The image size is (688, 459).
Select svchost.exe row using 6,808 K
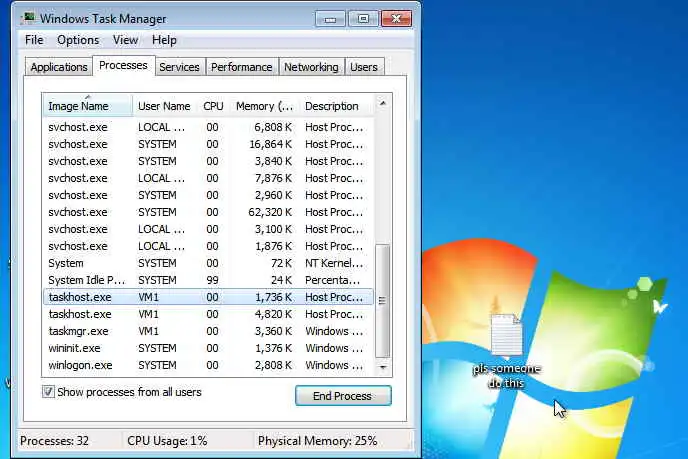point(208,127)
